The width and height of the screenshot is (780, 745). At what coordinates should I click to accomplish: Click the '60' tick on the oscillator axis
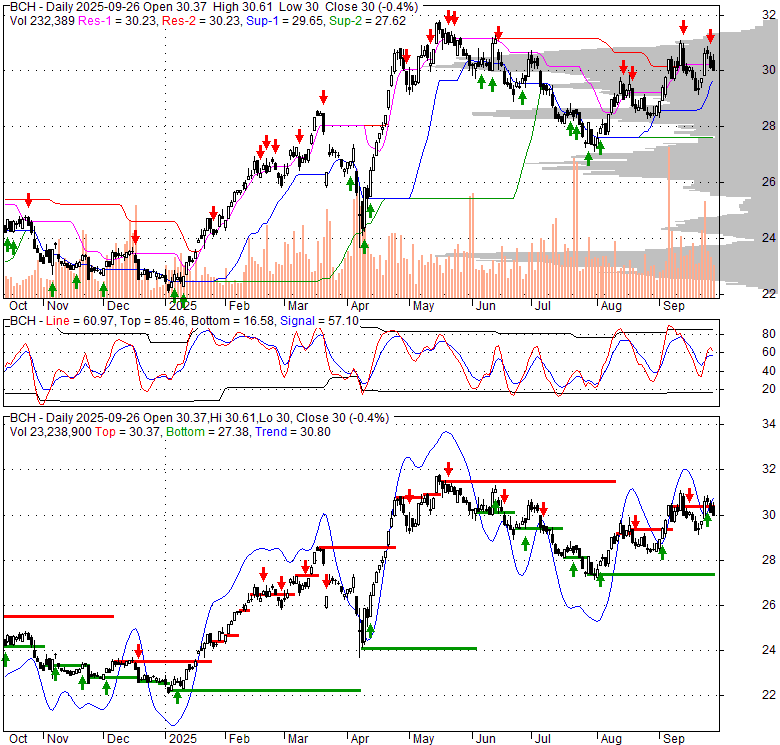pos(769,352)
